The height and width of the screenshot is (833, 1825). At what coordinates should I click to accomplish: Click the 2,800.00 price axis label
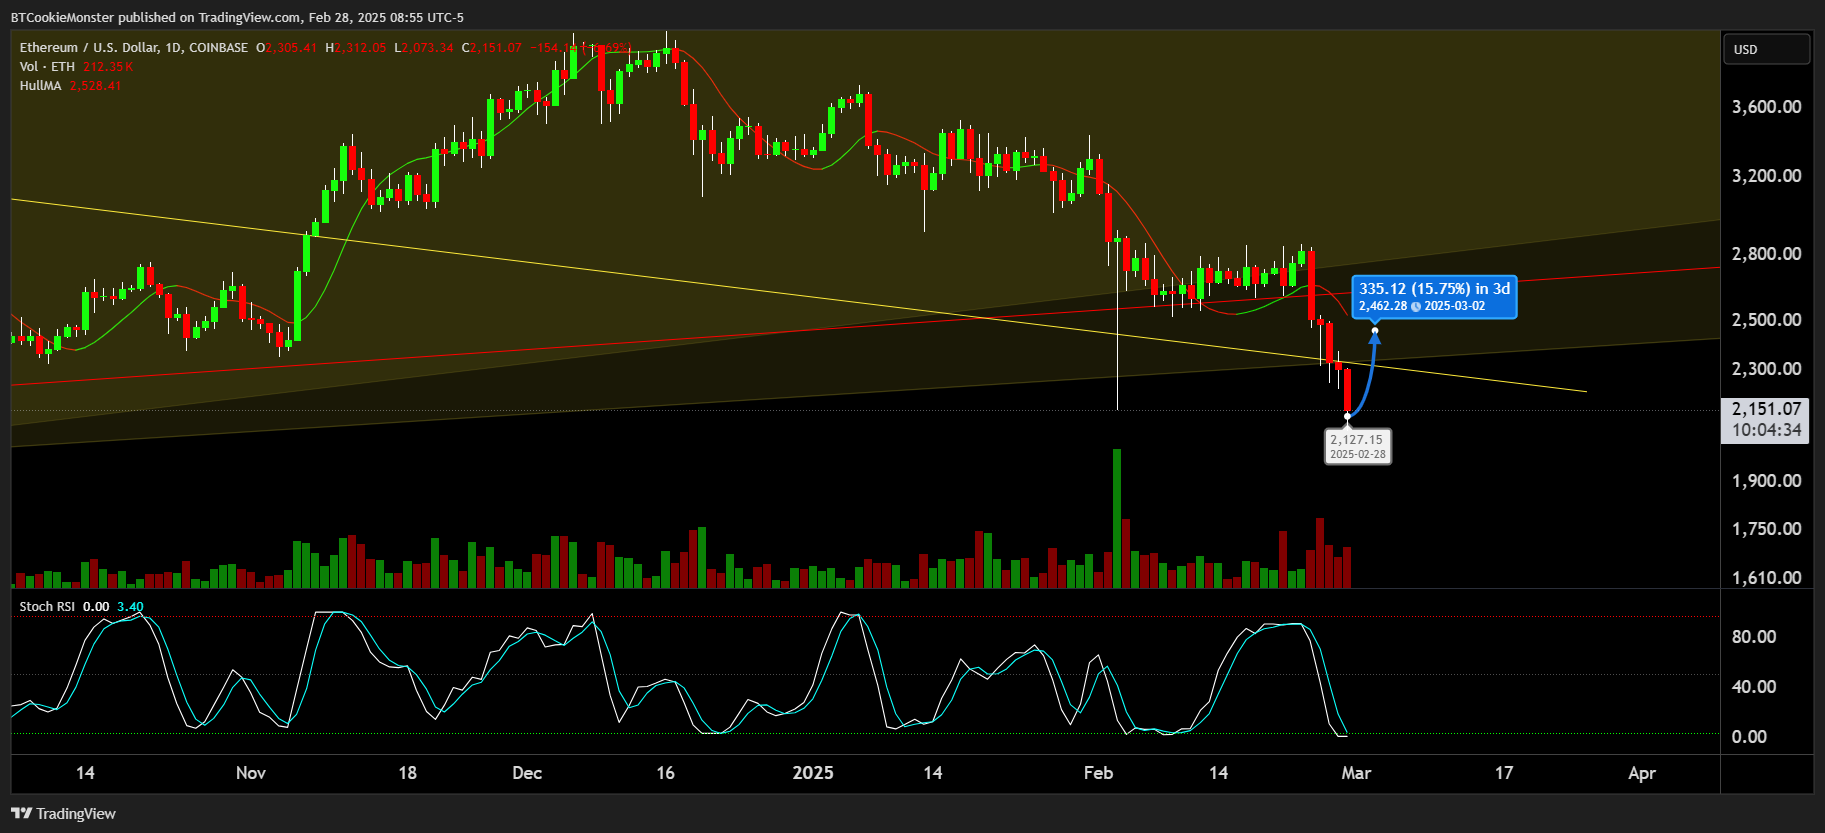point(1766,254)
